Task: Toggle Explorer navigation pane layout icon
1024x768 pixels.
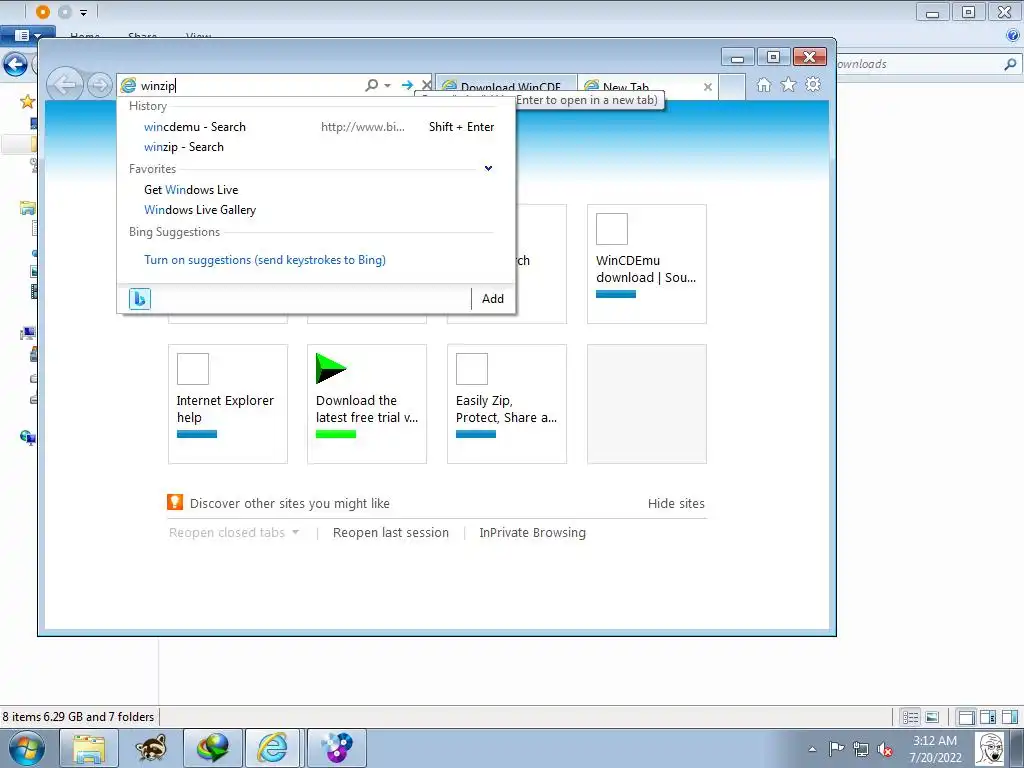Action: (x=966, y=717)
